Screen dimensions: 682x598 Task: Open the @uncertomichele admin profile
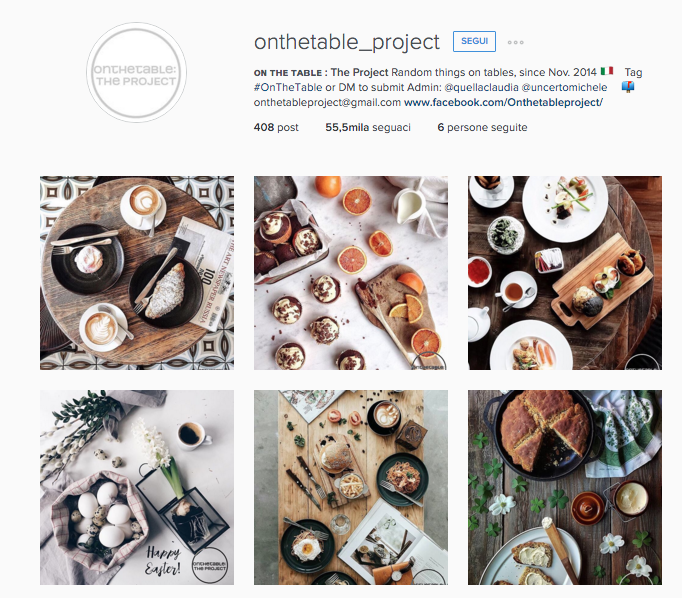pyautogui.click(x=564, y=87)
